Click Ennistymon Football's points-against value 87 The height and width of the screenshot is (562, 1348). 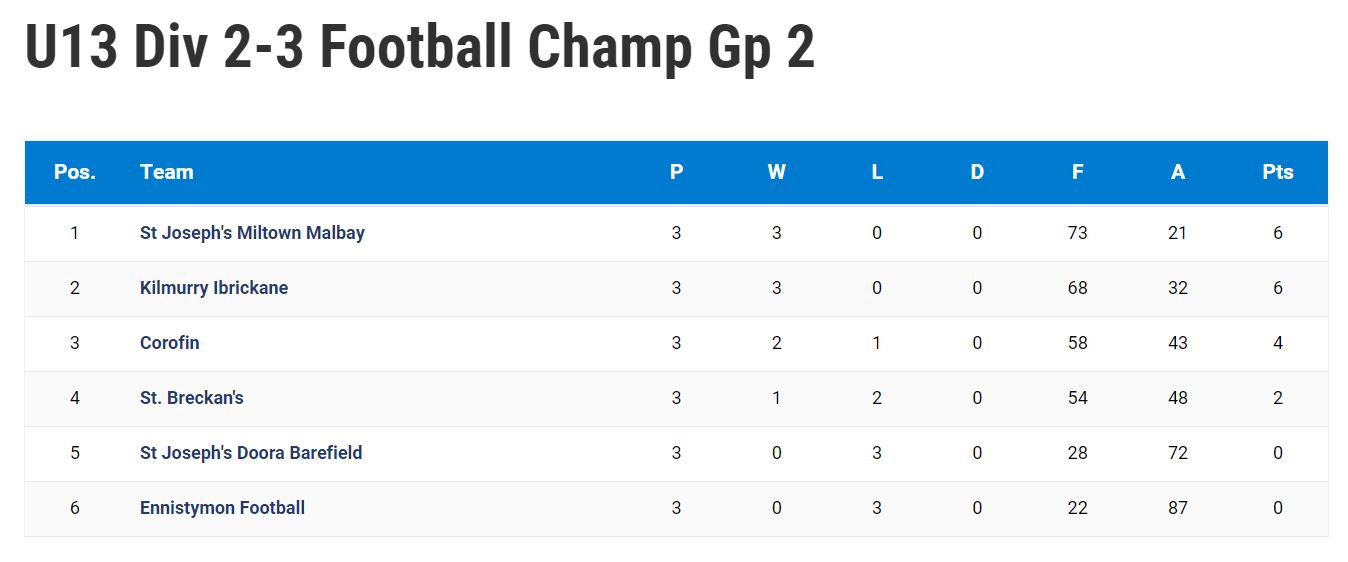(1178, 508)
